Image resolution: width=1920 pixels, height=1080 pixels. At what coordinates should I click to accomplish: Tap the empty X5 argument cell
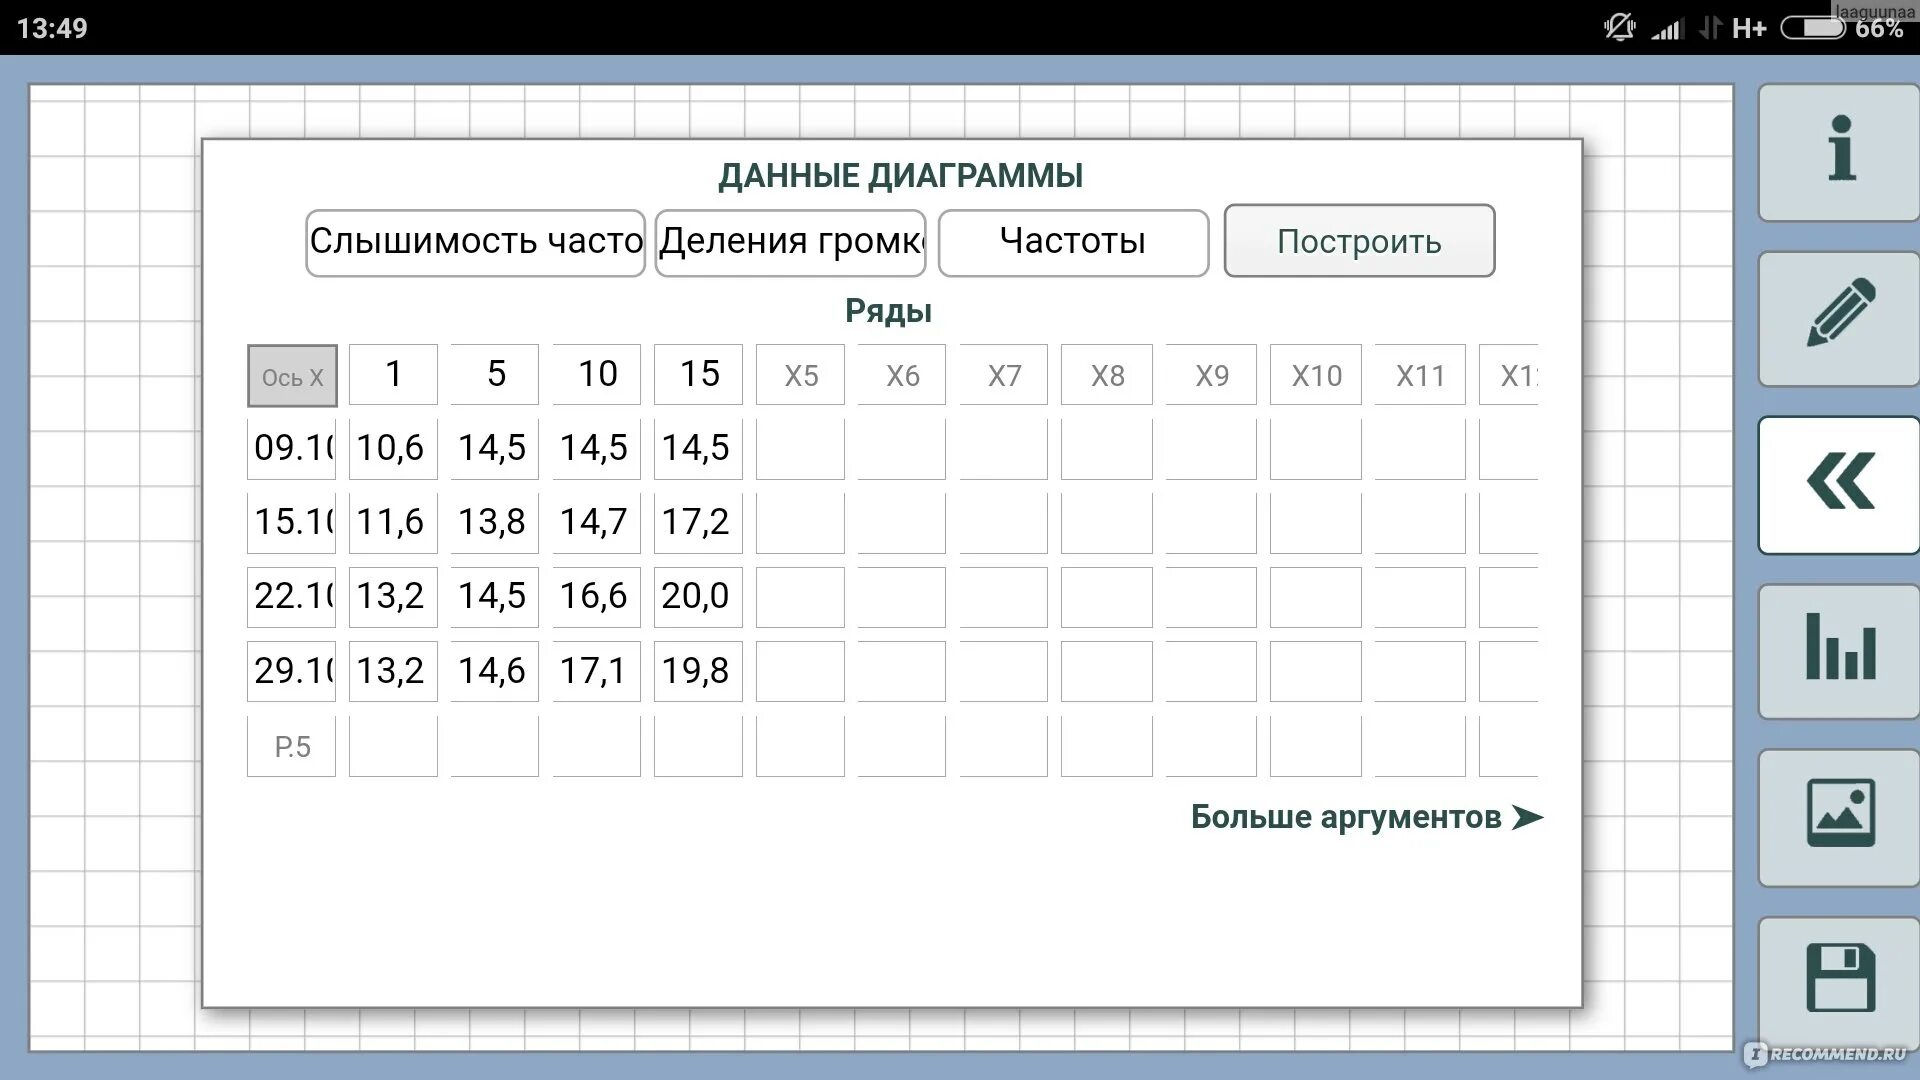coord(800,375)
